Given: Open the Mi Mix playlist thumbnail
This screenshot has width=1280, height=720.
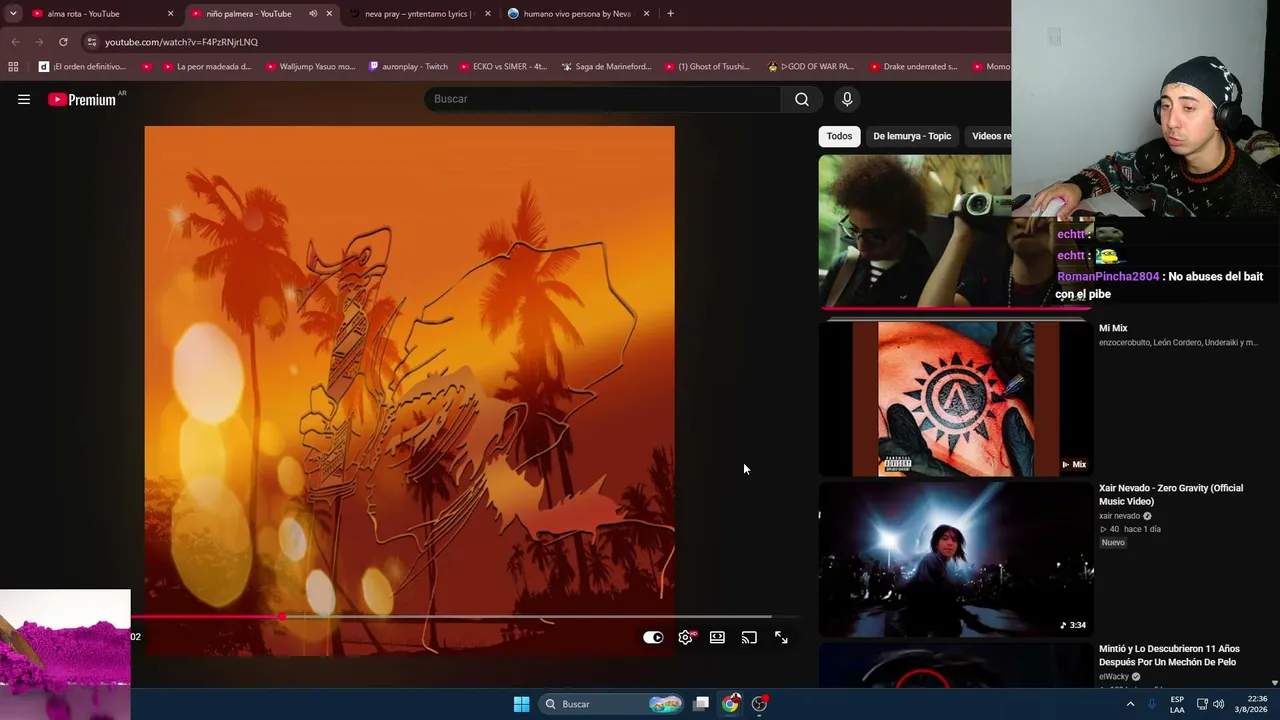Looking at the screenshot, I should pyautogui.click(x=955, y=399).
